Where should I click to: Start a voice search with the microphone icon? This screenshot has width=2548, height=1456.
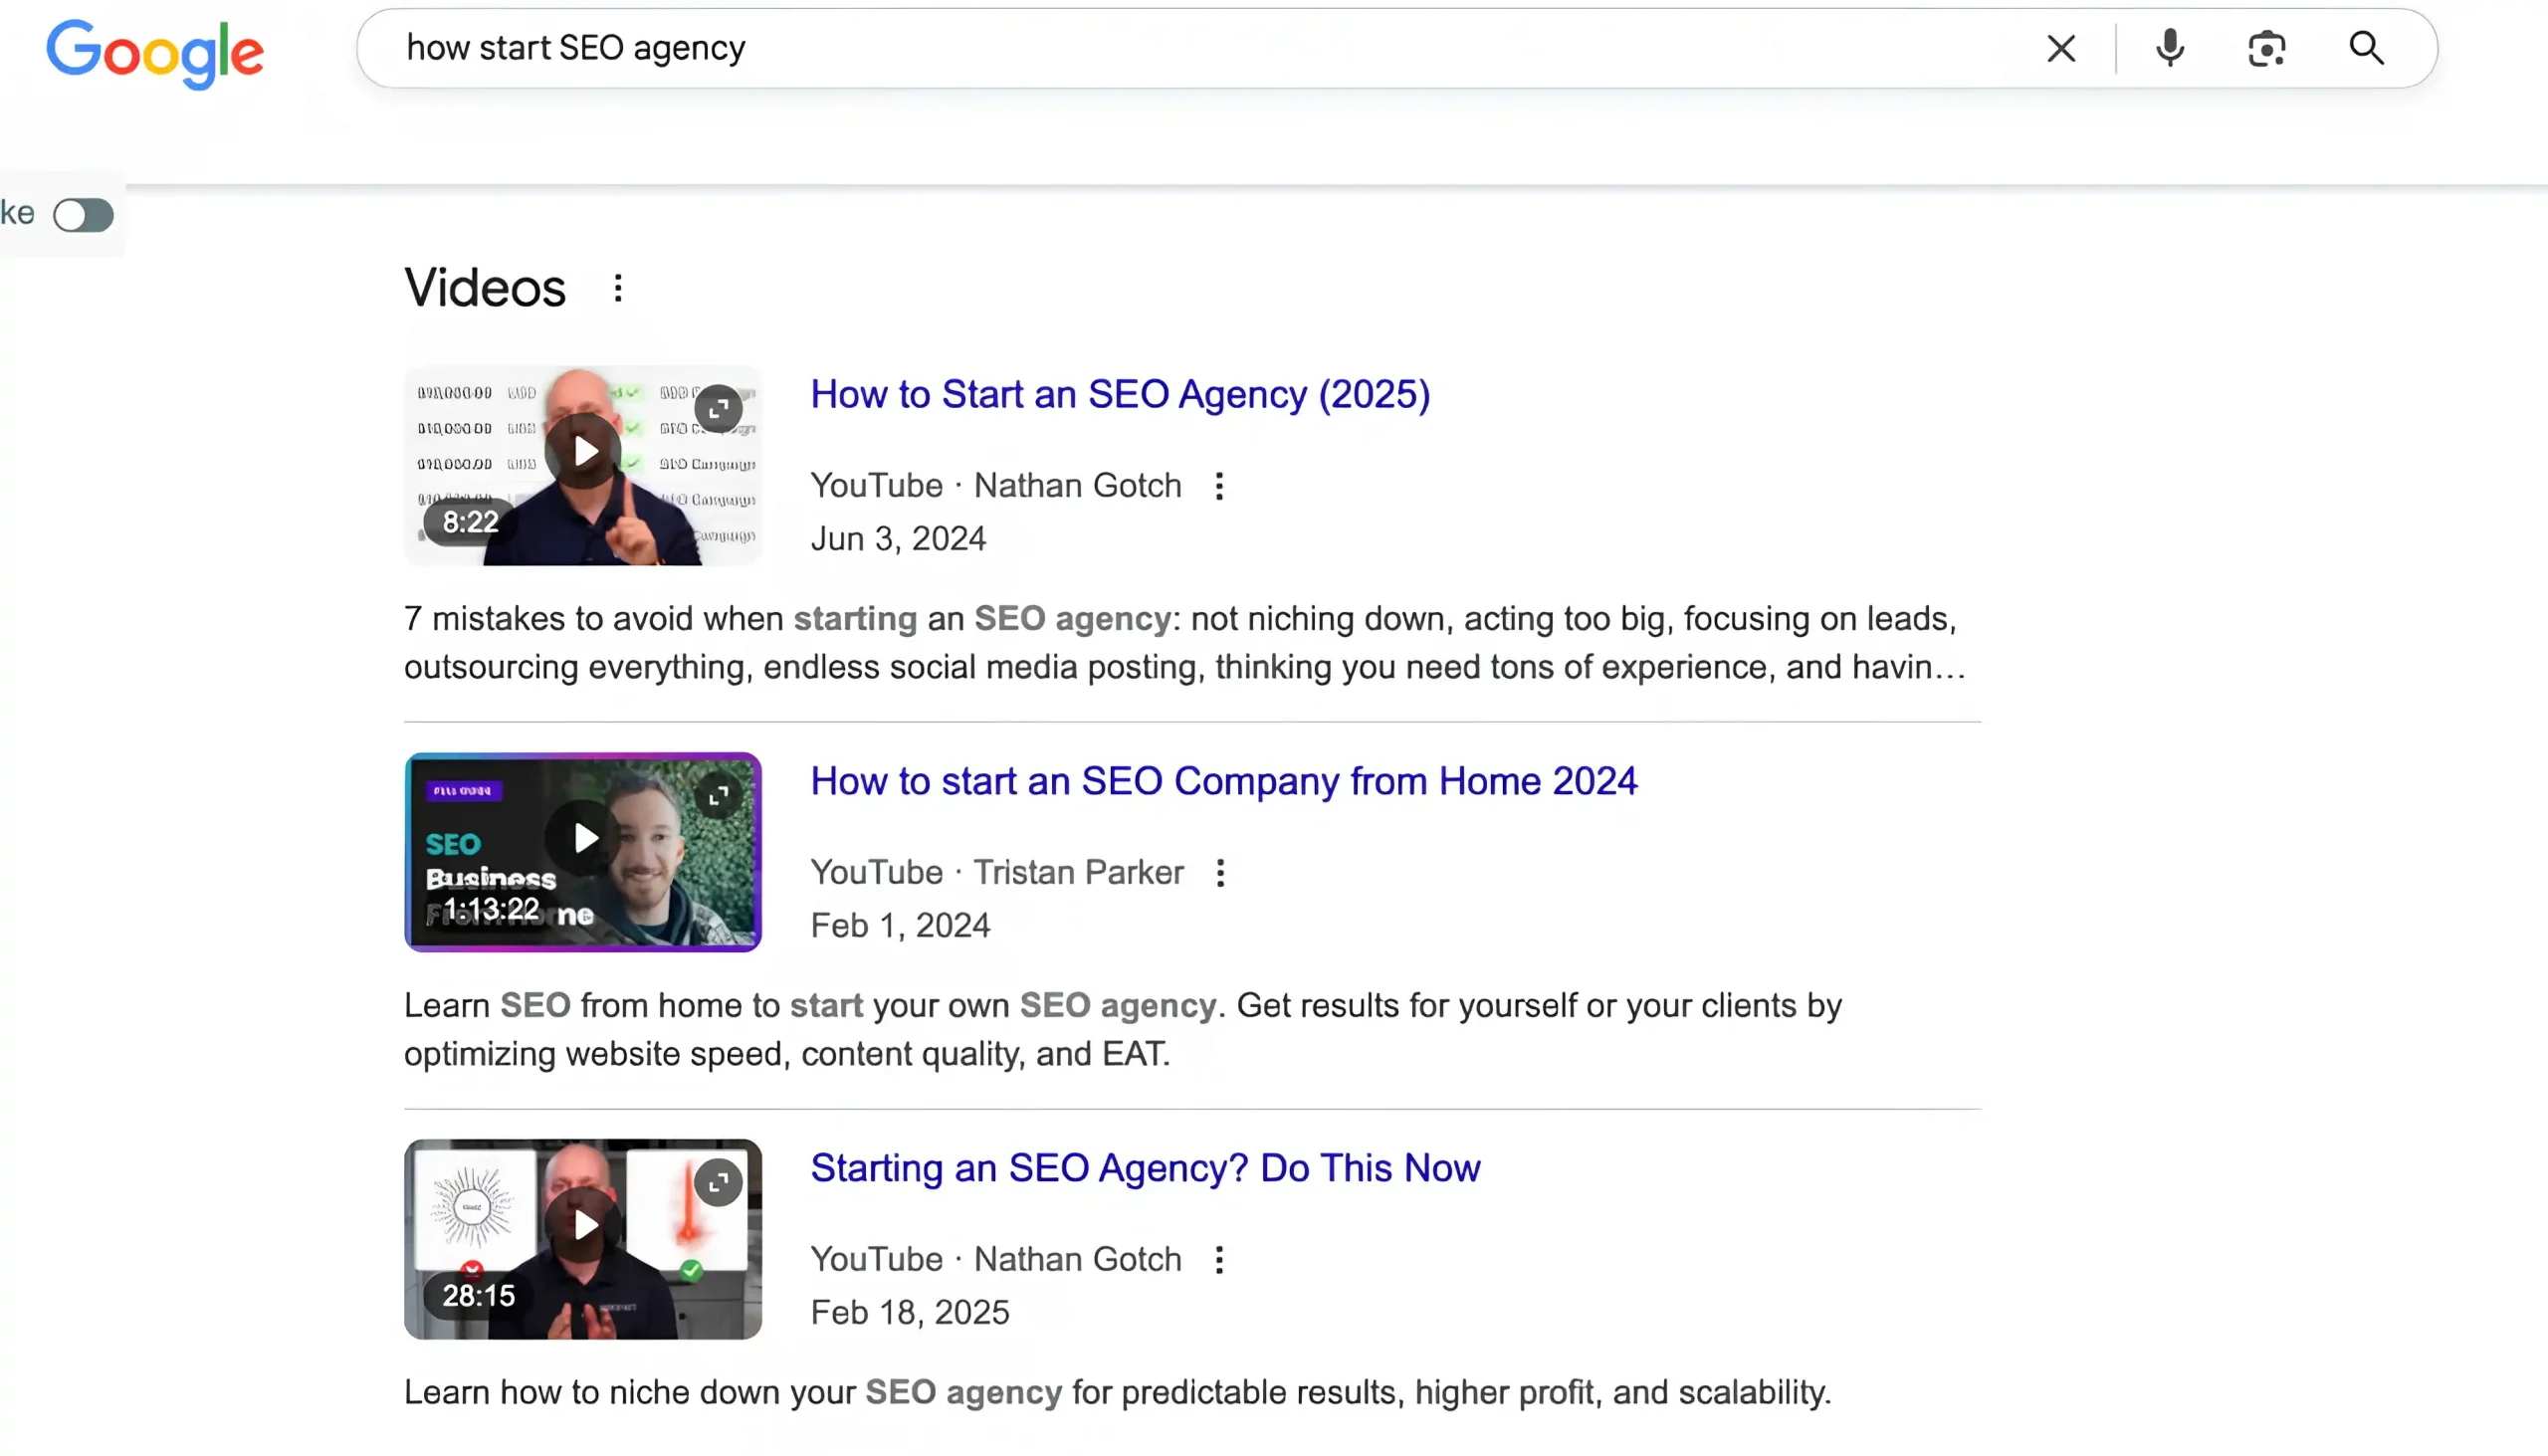(x=2169, y=48)
